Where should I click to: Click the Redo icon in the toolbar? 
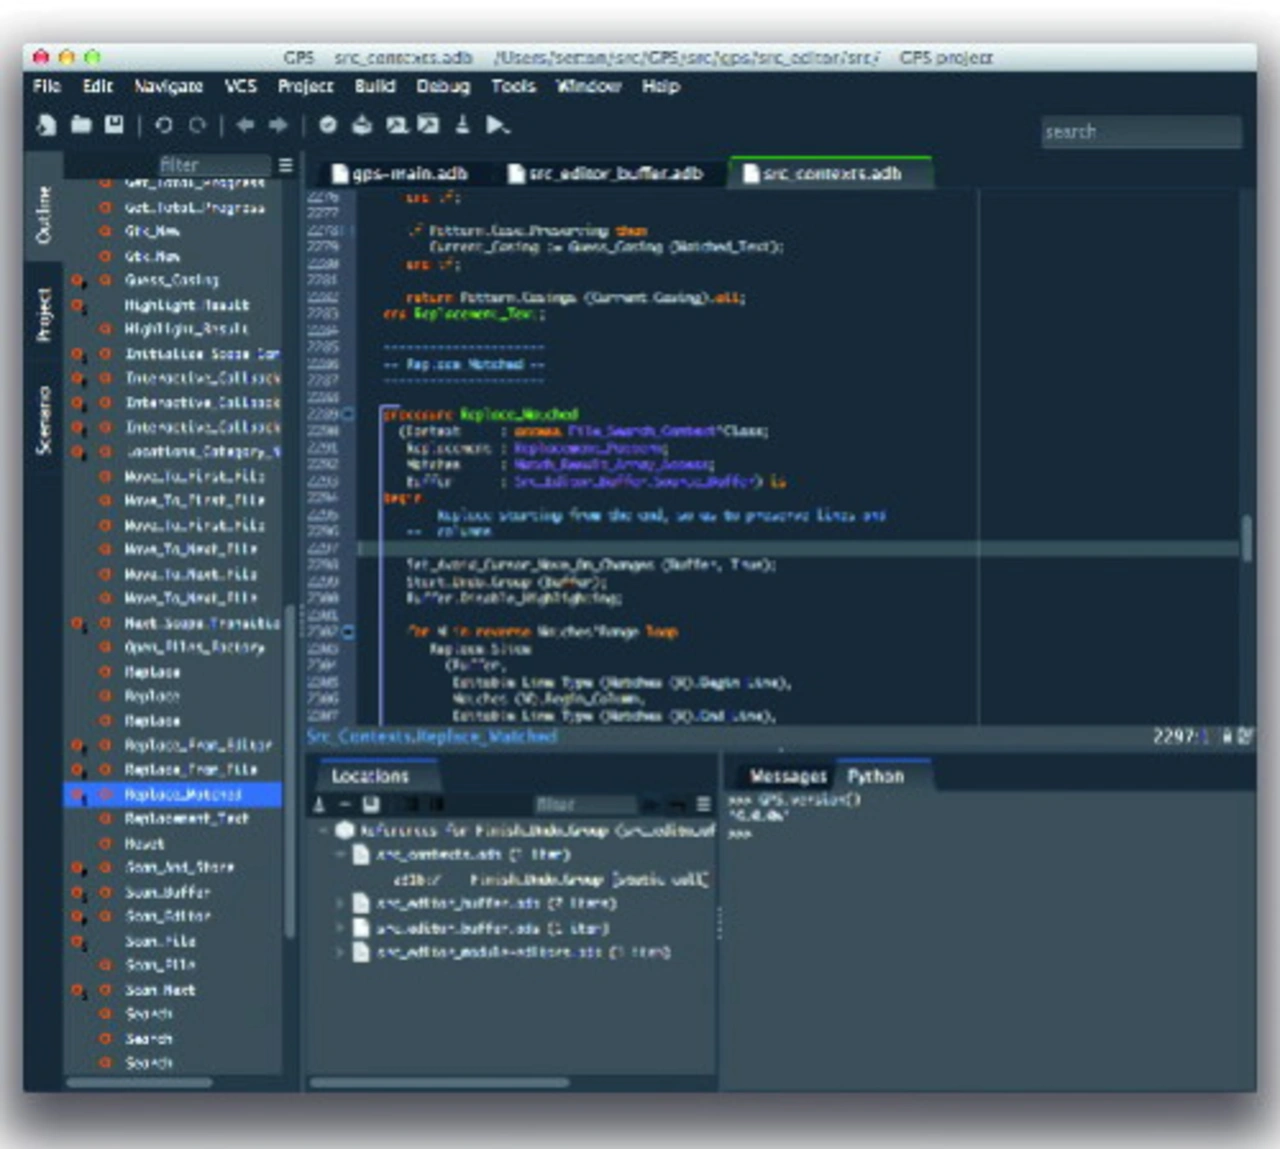[x=198, y=125]
